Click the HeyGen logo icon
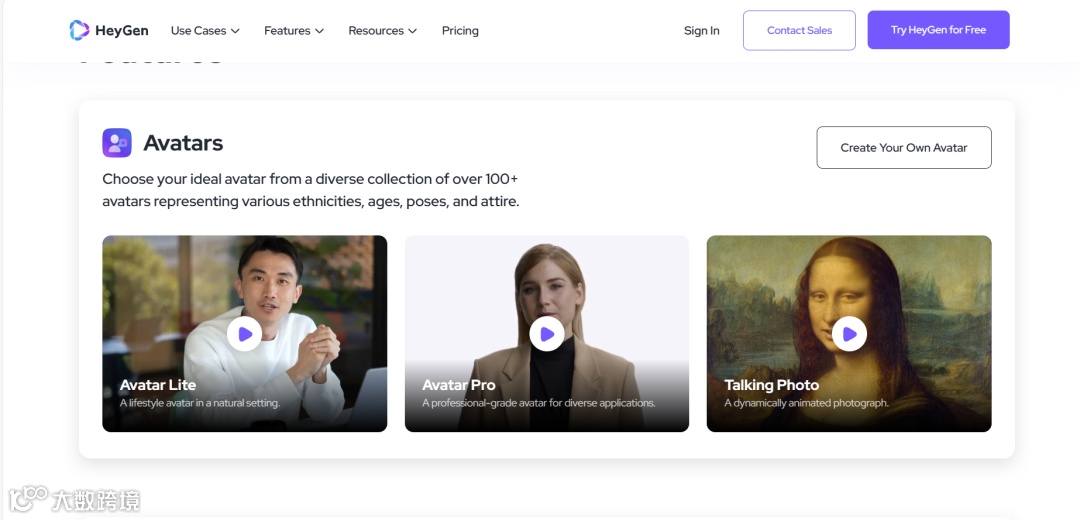This screenshot has width=1080, height=520. click(79, 30)
